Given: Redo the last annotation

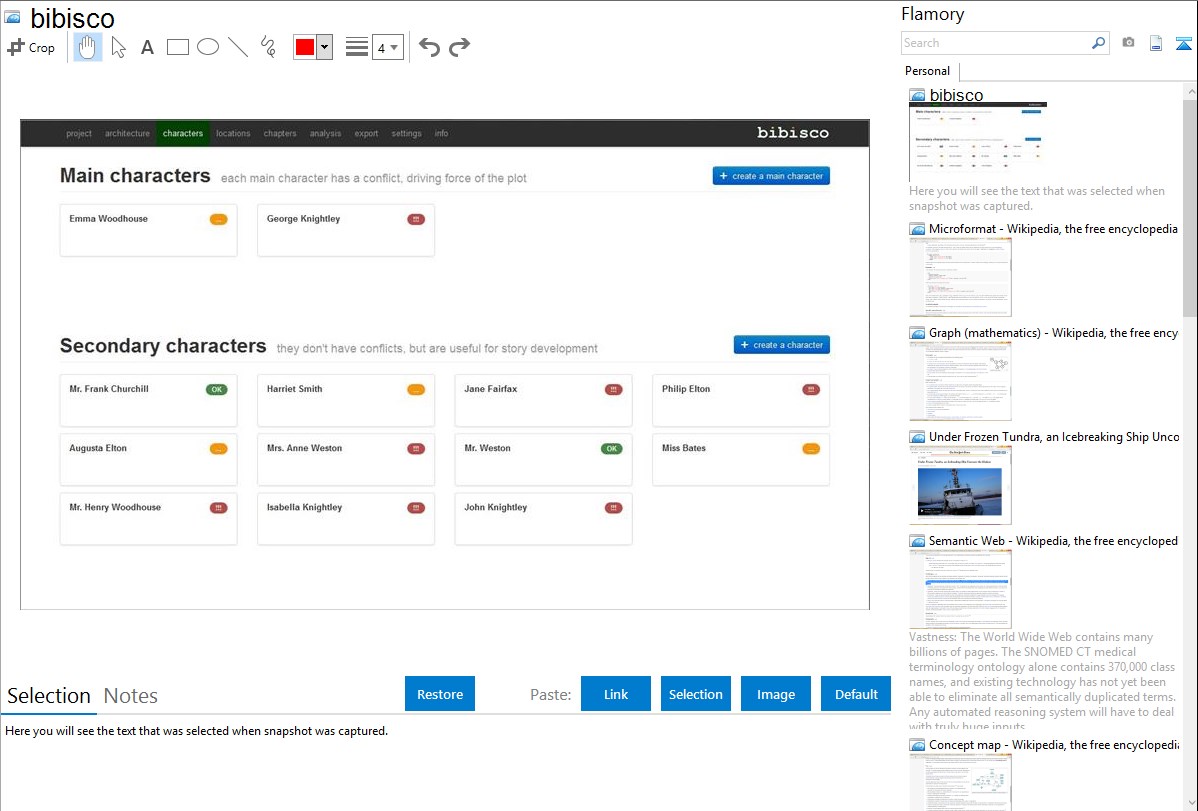Looking at the screenshot, I should (459, 47).
